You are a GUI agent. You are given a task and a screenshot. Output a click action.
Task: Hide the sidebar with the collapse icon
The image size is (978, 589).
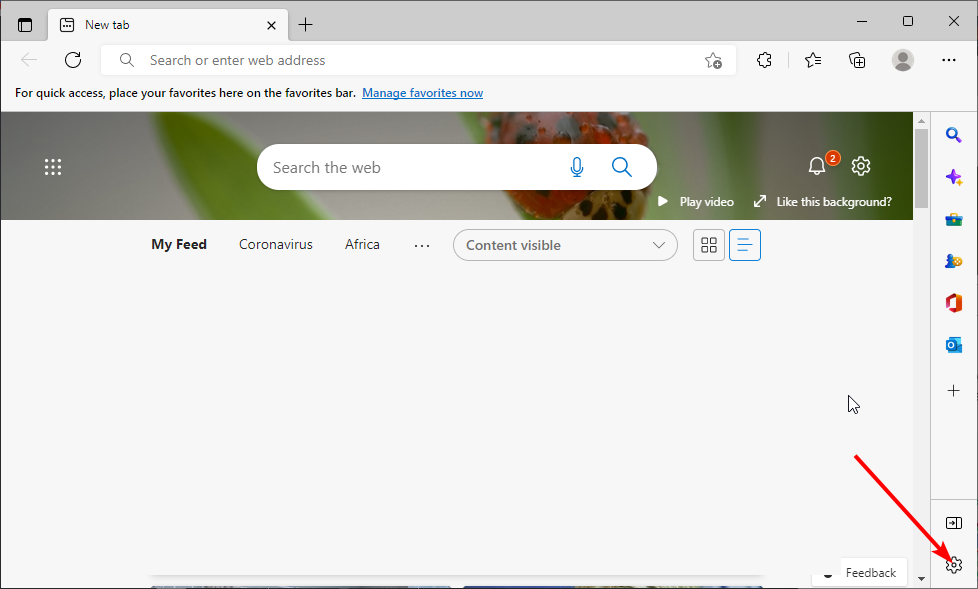click(x=954, y=523)
